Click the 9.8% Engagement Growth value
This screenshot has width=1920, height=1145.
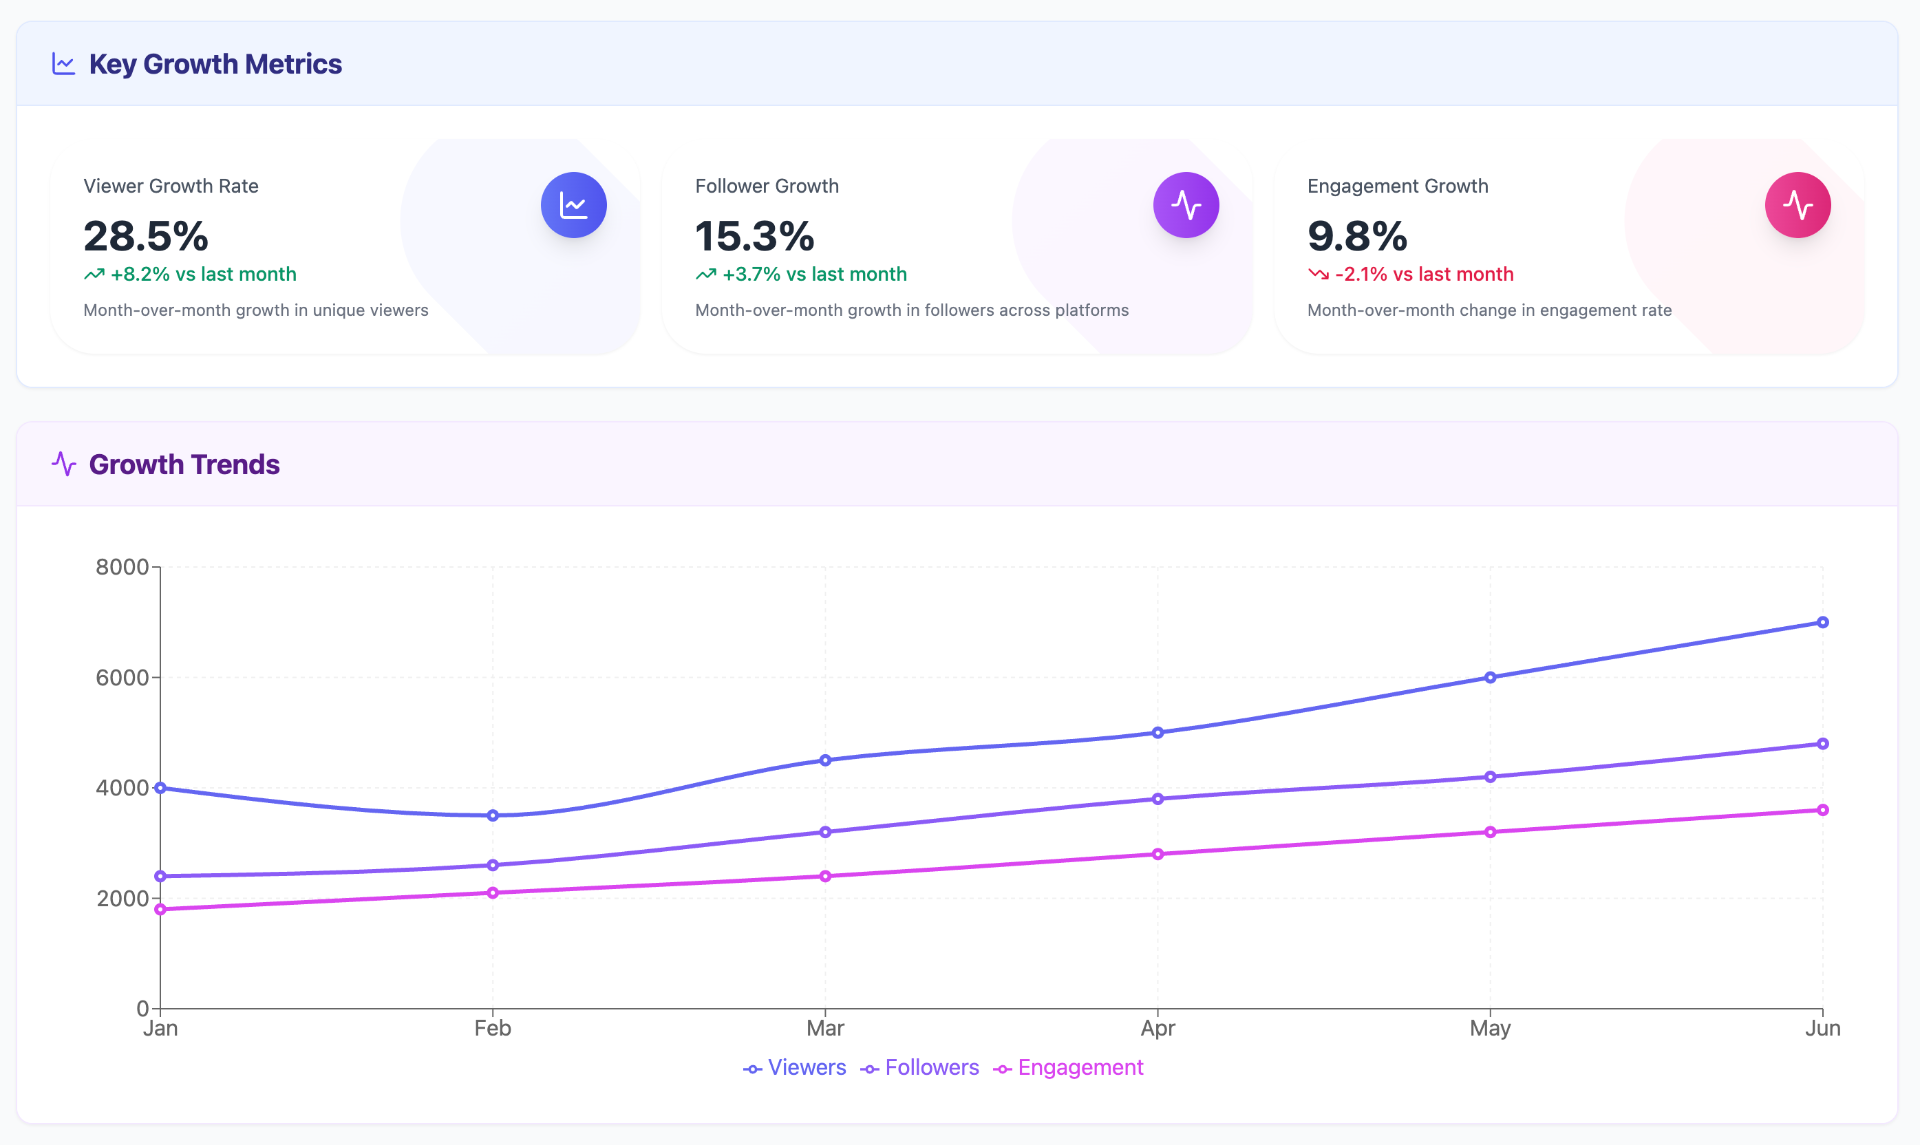(1357, 237)
